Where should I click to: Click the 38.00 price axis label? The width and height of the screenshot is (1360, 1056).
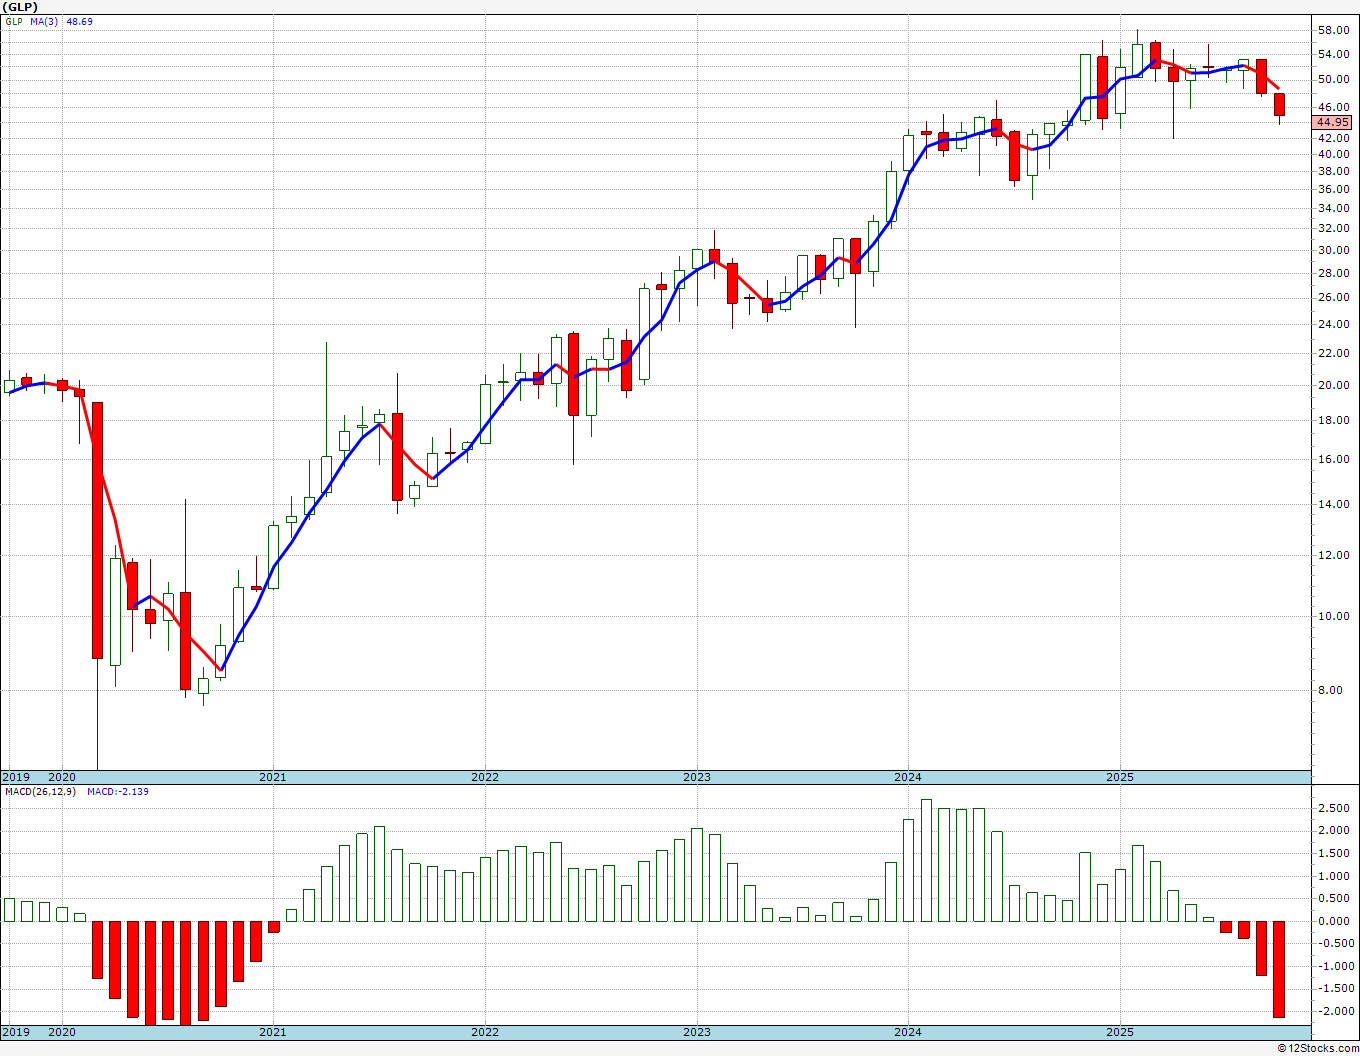click(x=1334, y=171)
